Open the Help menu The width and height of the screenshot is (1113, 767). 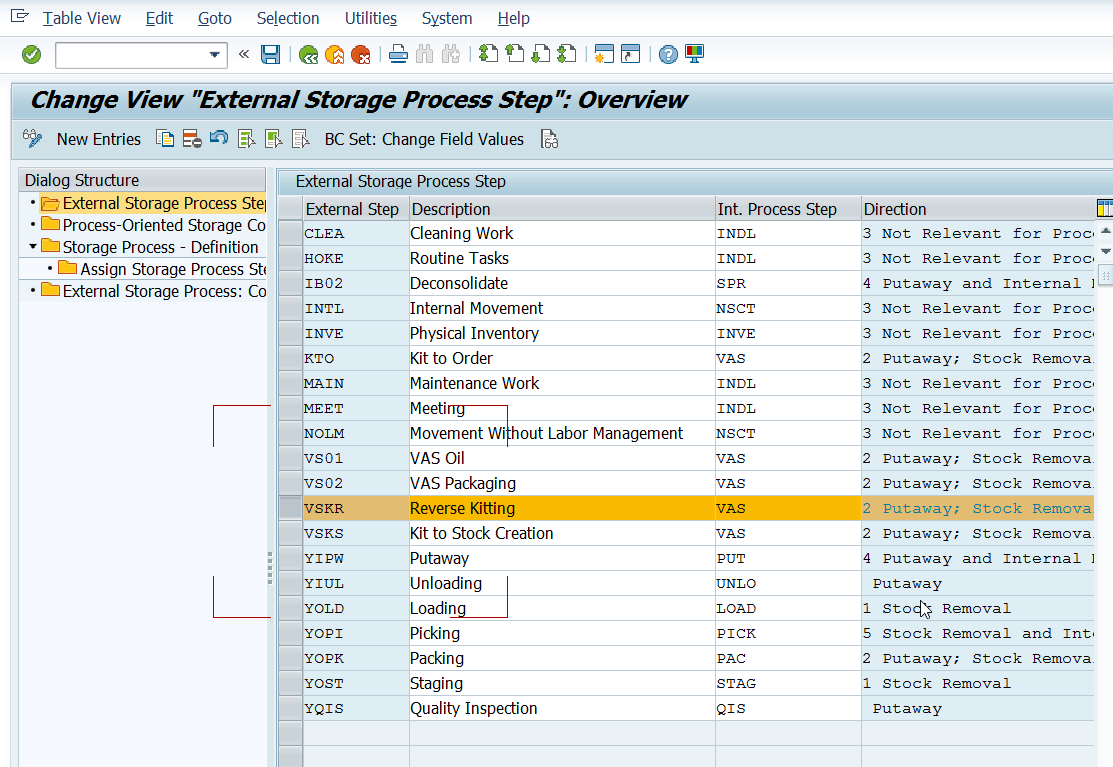[x=513, y=18]
